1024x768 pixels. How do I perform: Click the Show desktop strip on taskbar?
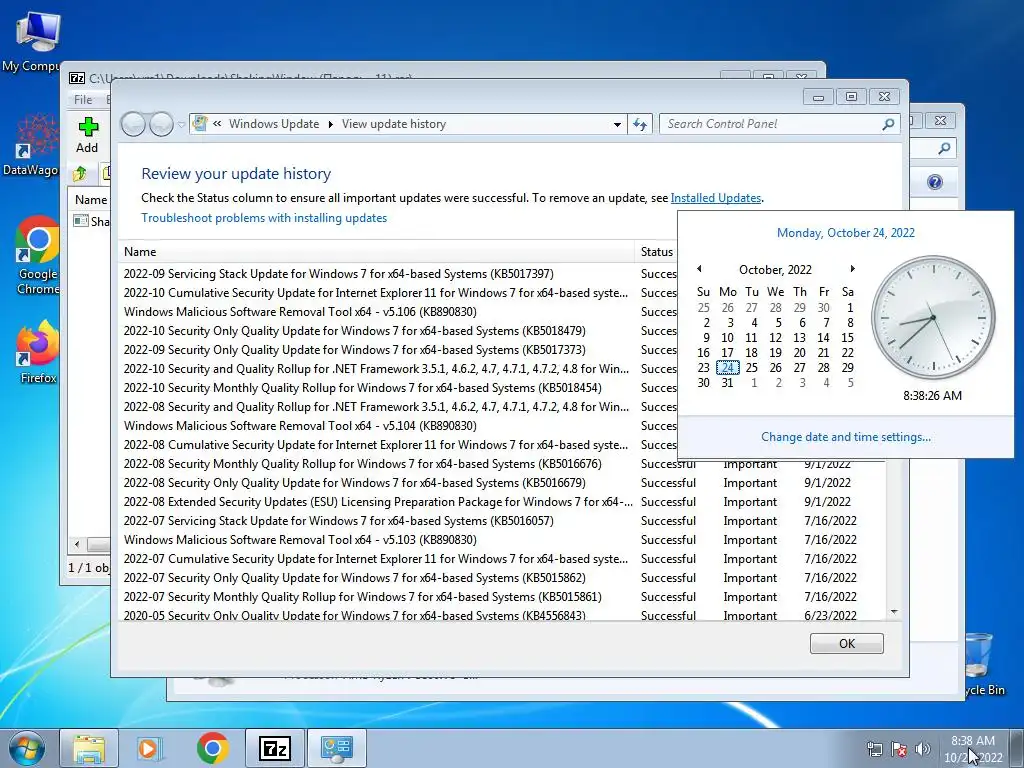[1017, 748]
